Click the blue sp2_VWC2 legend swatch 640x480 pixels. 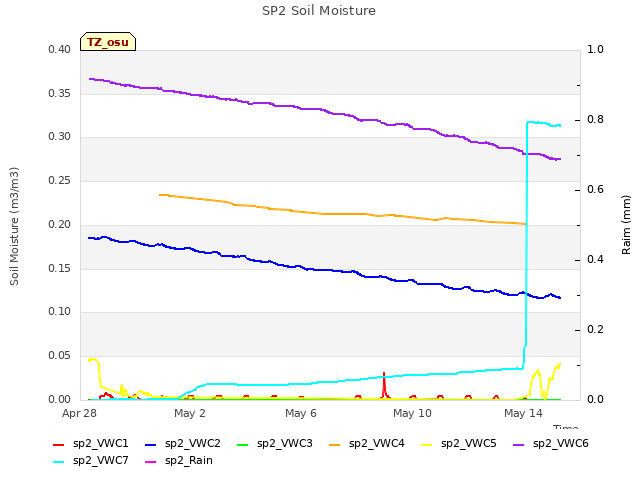pyautogui.click(x=151, y=445)
